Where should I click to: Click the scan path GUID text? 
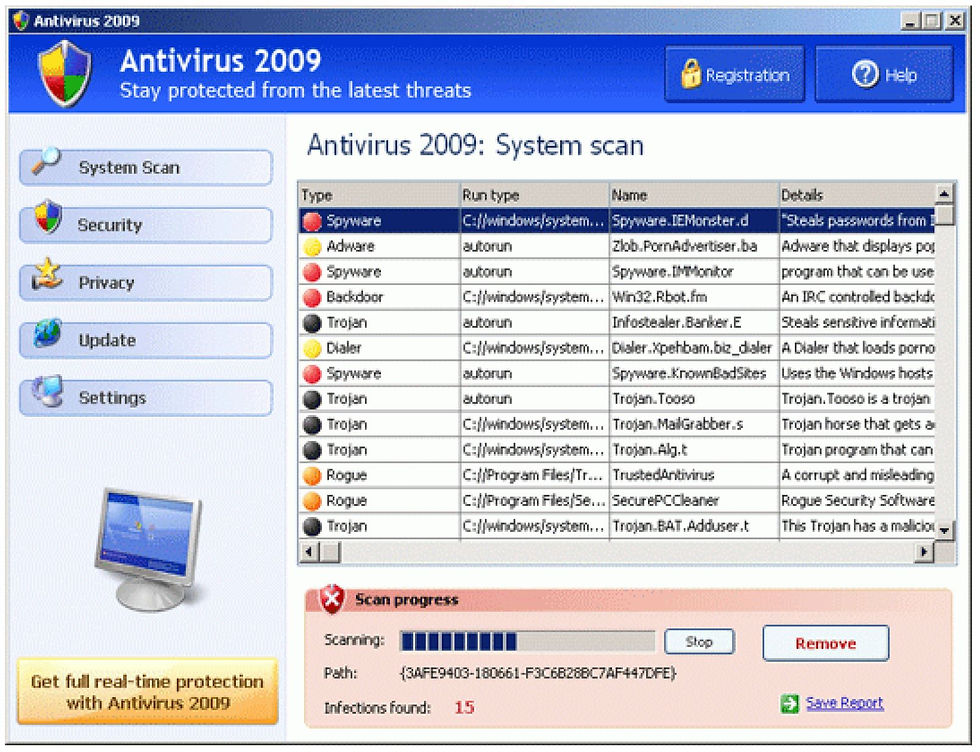[538, 673]
